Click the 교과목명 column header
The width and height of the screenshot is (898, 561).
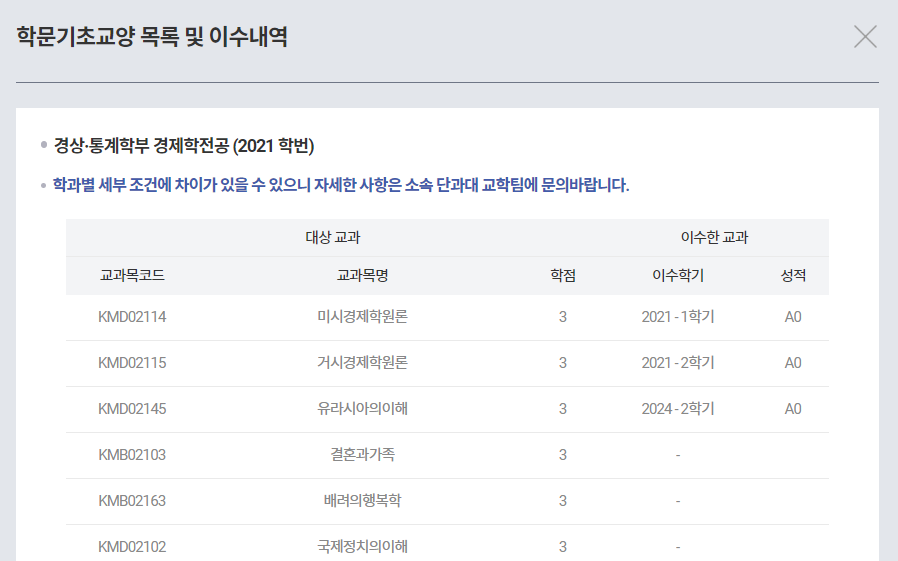click(x=362, y=275)
